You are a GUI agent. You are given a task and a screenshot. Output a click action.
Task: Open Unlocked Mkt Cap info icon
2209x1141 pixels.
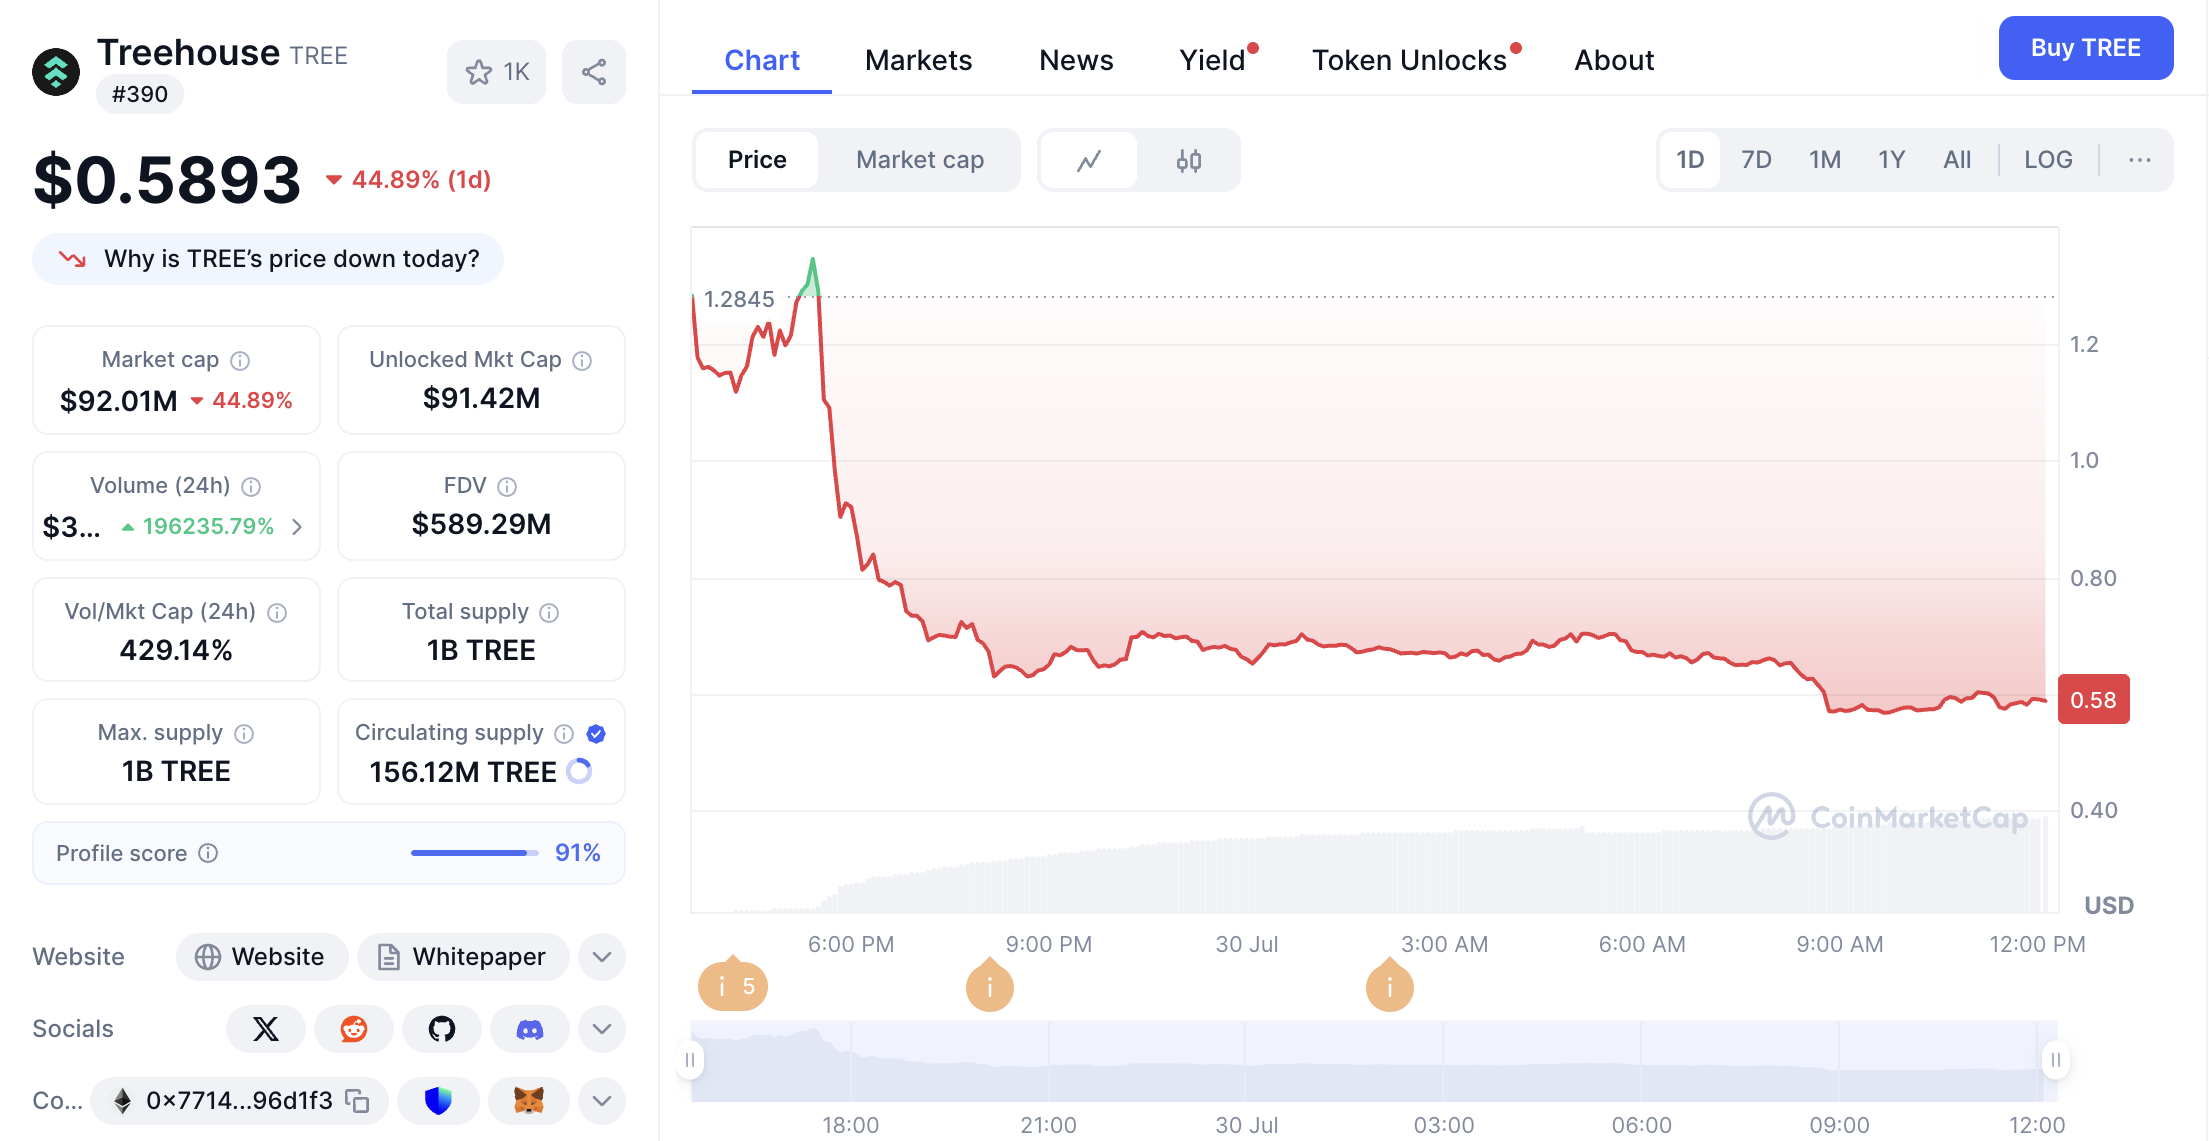tap(582, 361)
